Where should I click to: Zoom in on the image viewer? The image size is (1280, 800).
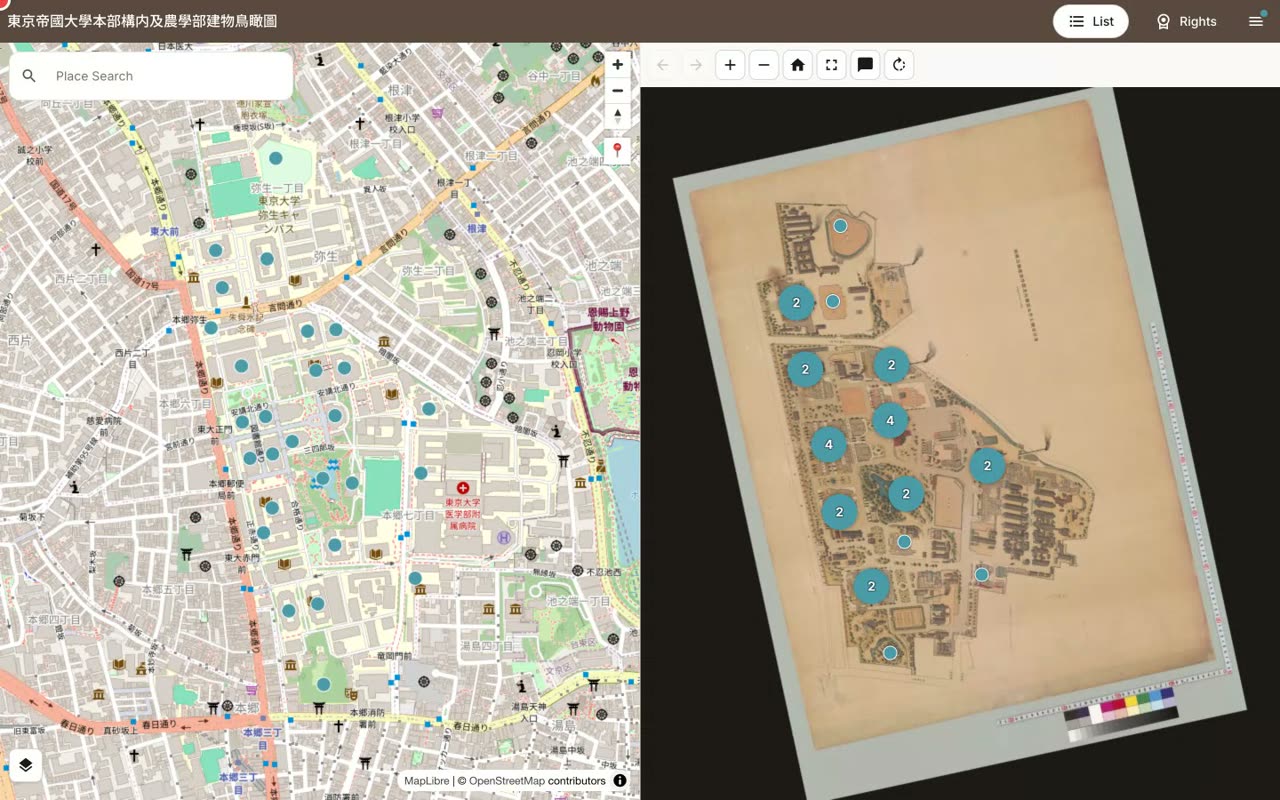(x=730, y=65)
